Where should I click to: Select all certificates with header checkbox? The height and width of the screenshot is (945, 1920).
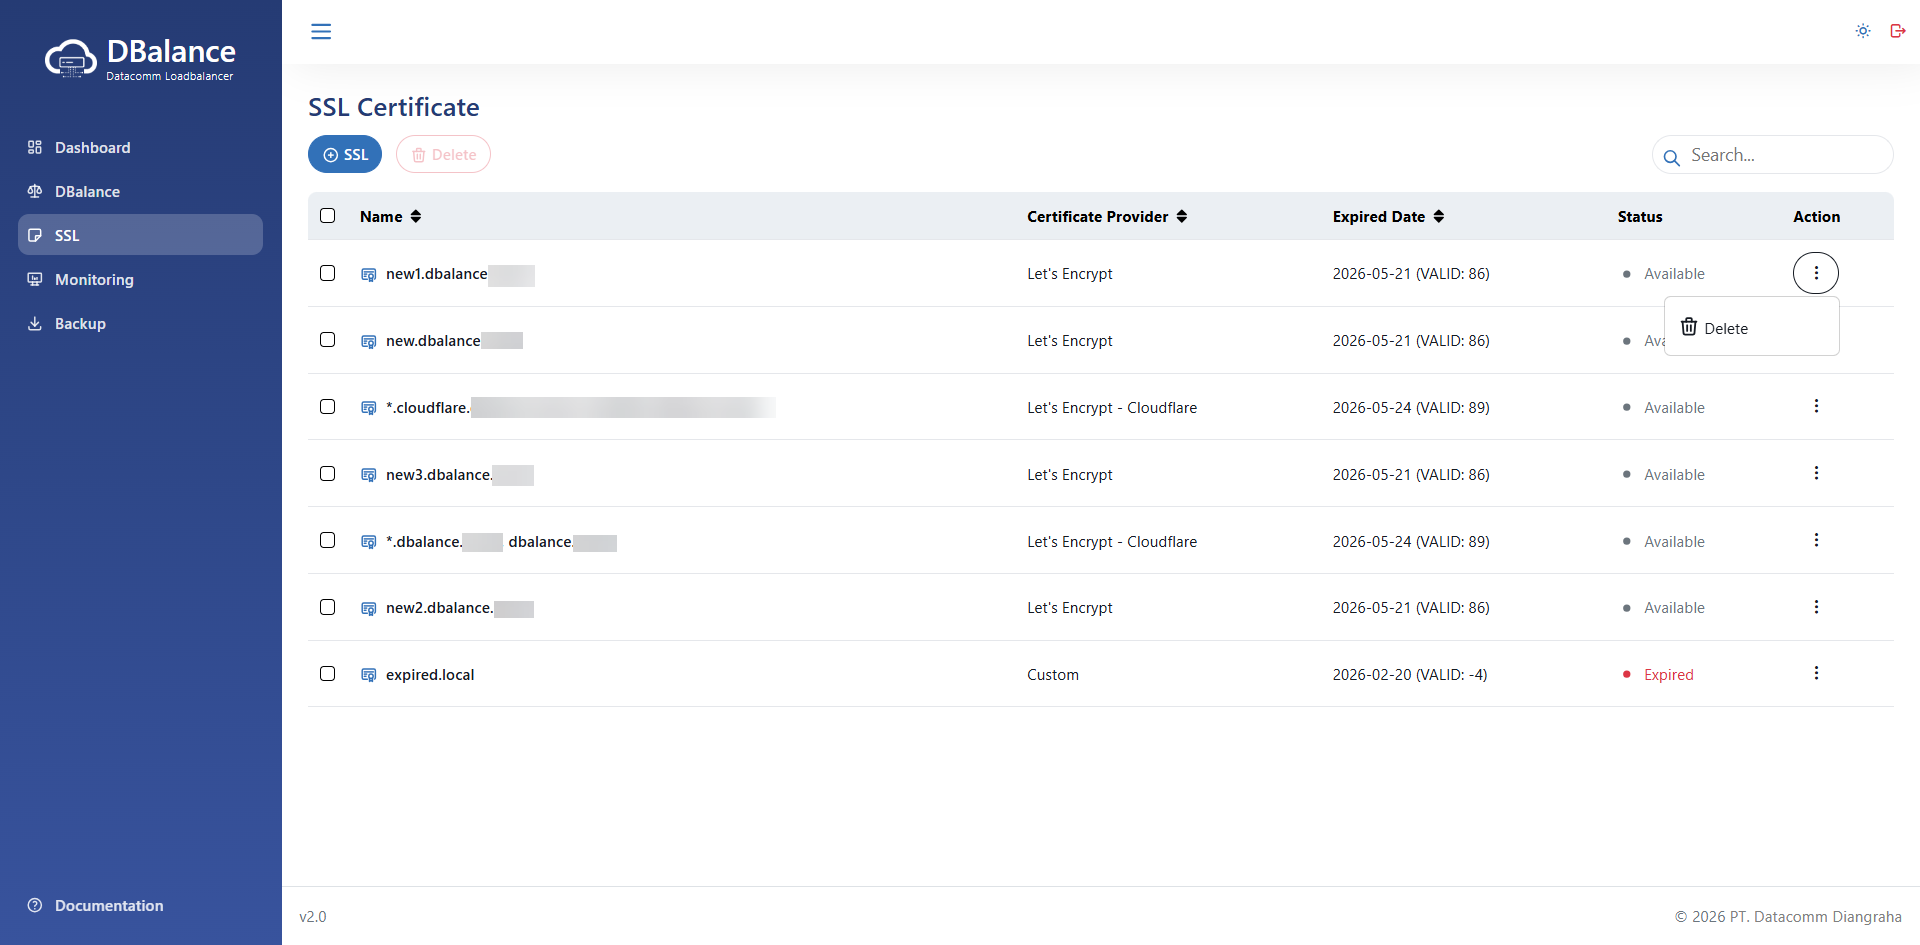tap(327, 216)
